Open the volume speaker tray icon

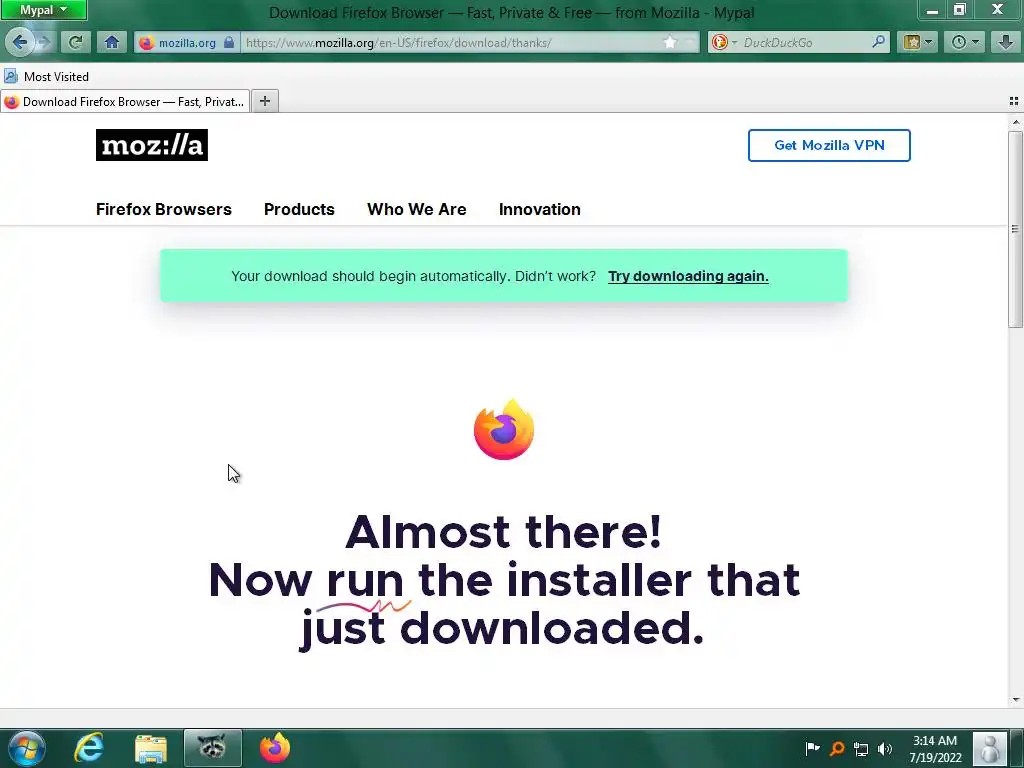coord(885,749)
